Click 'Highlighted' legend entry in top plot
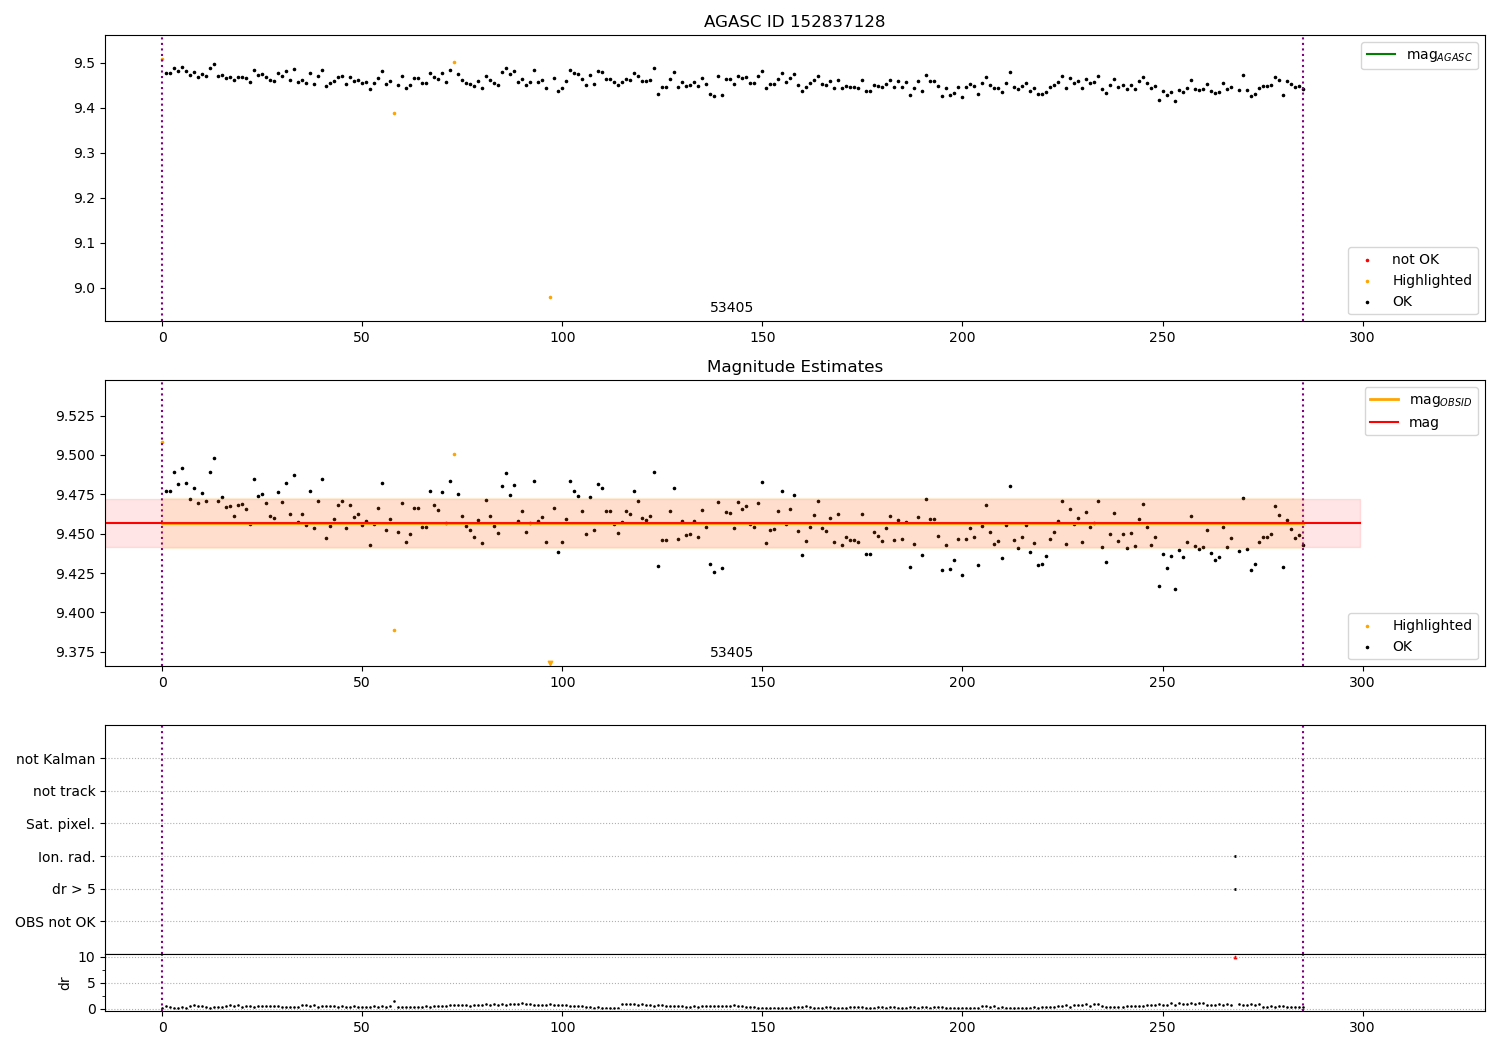This screenshot has width=1500, height=1050. pos(1432,280)
